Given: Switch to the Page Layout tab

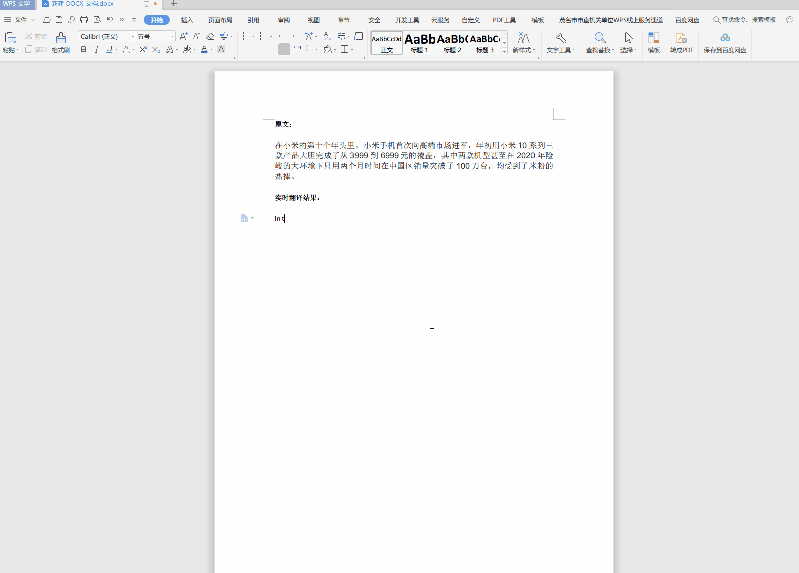Looking at the screenshot, I should coord(220,20).
